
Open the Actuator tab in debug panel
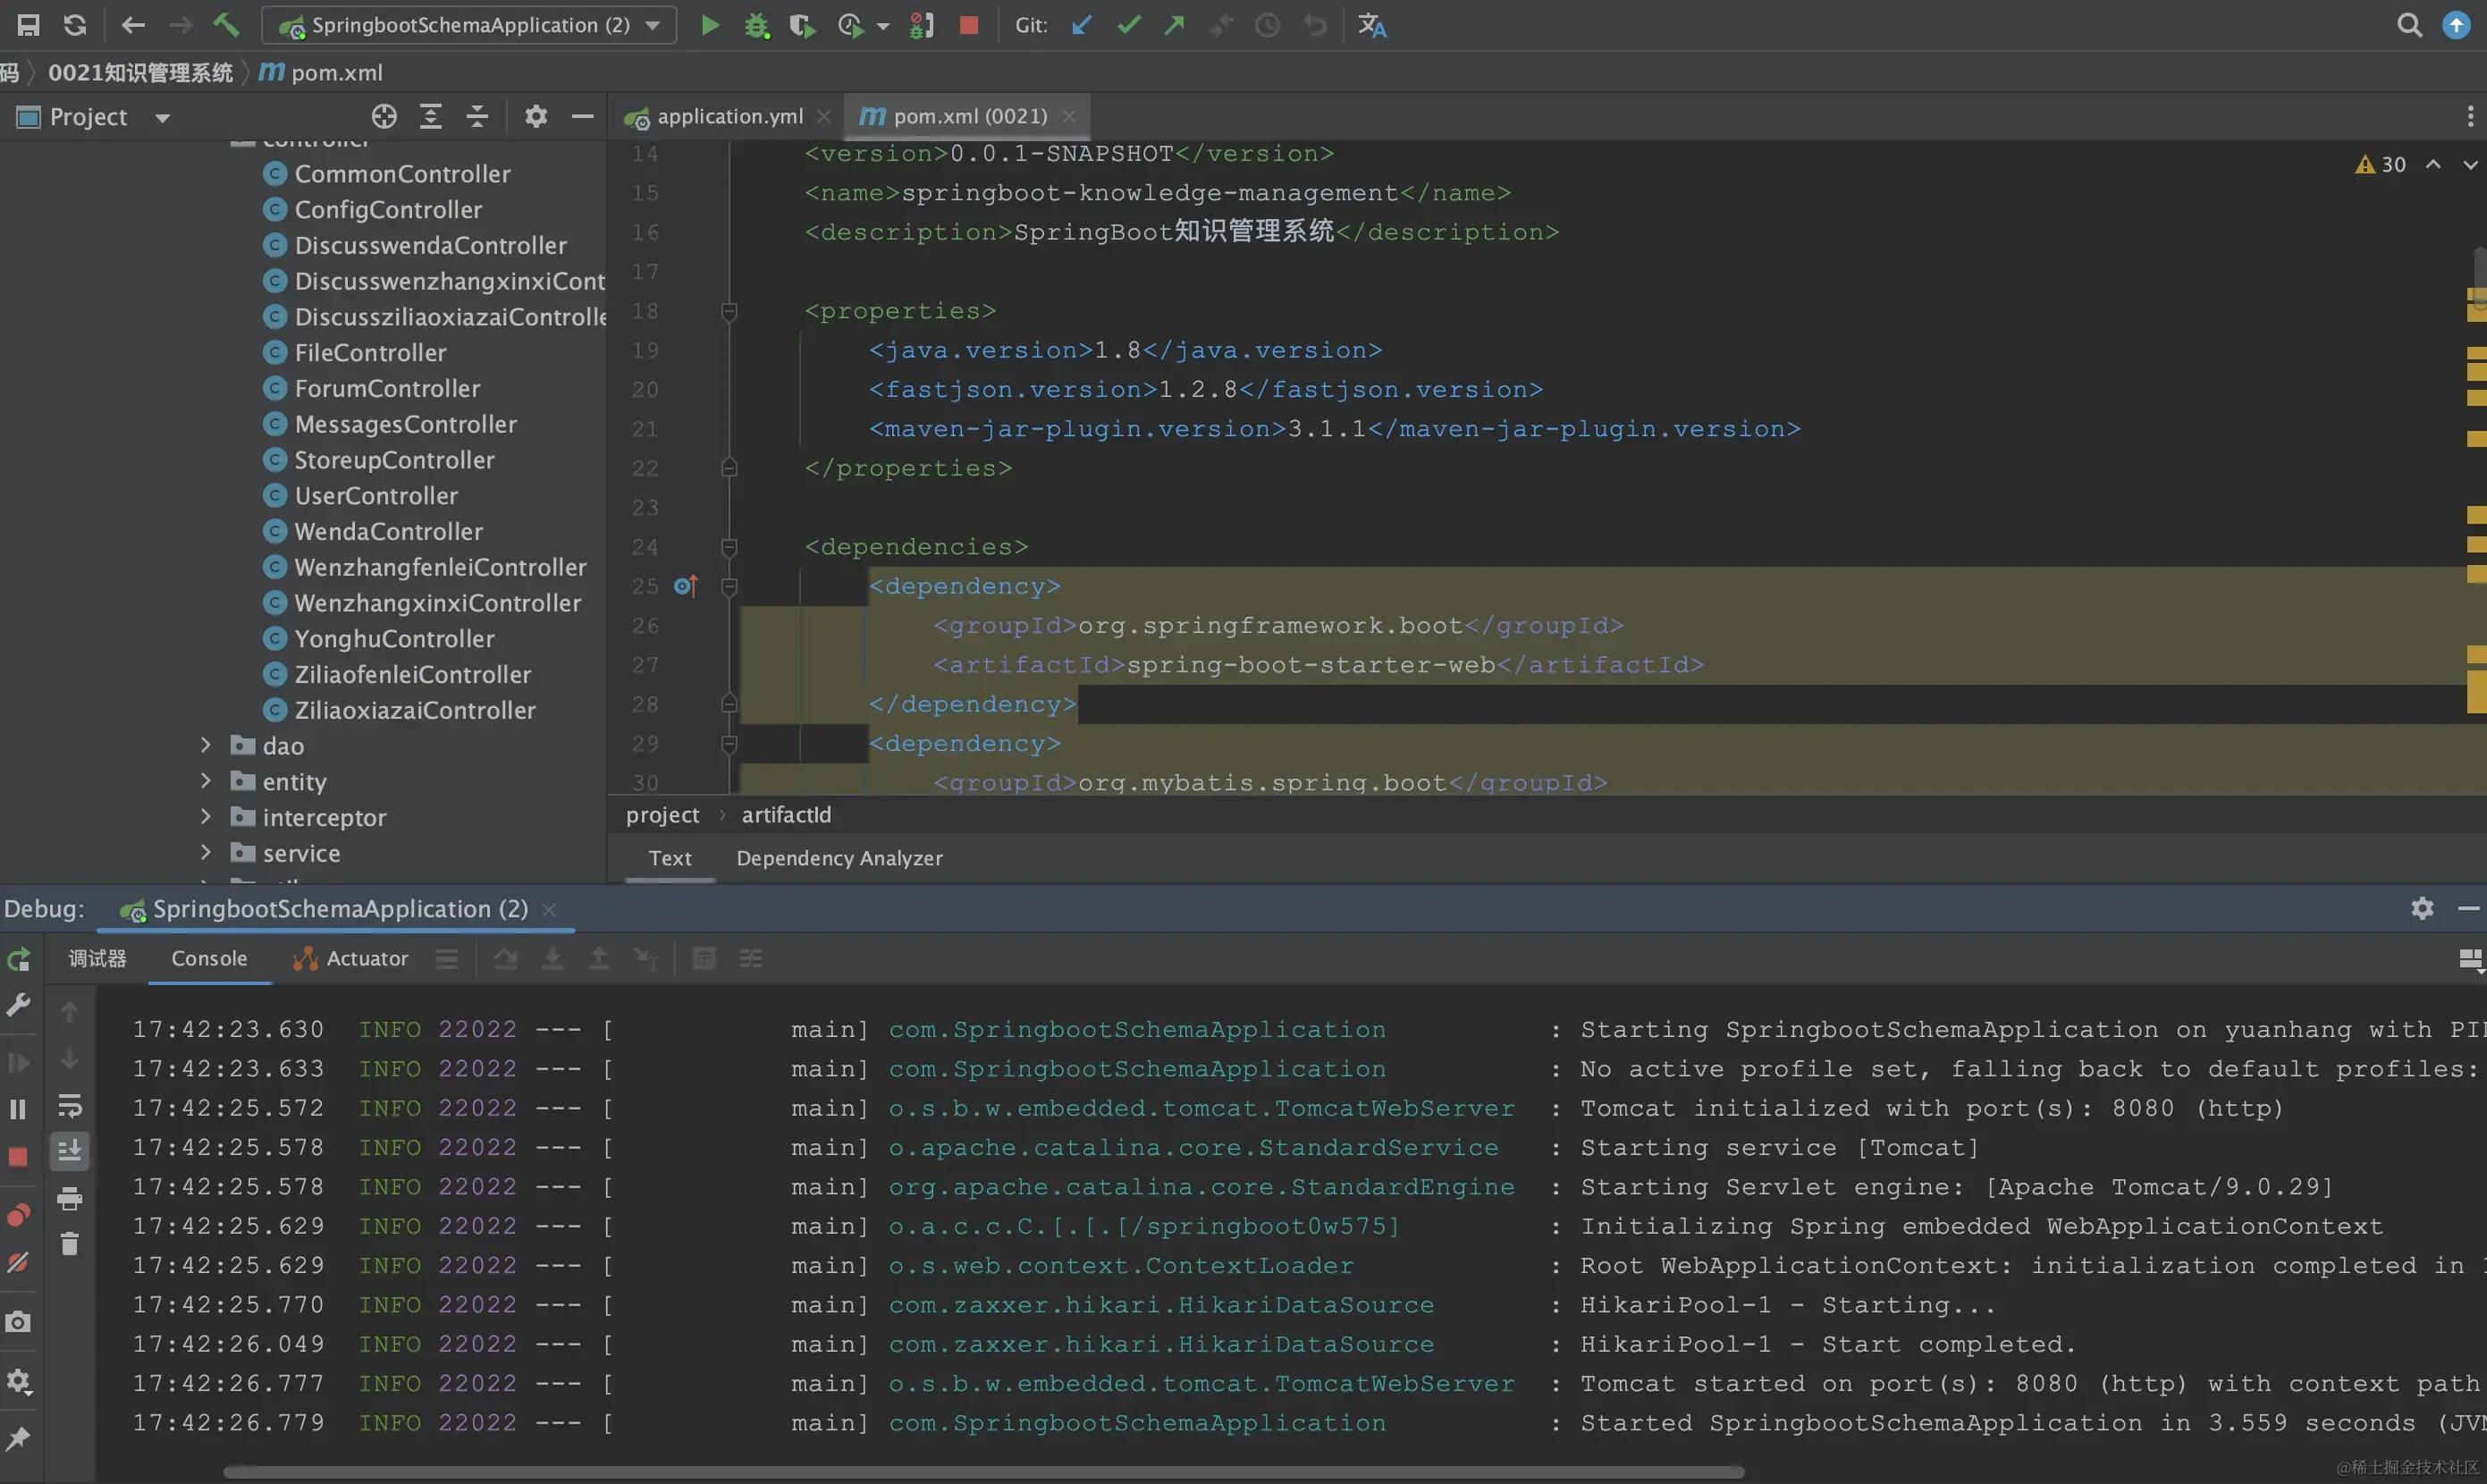tap(366, 958)
